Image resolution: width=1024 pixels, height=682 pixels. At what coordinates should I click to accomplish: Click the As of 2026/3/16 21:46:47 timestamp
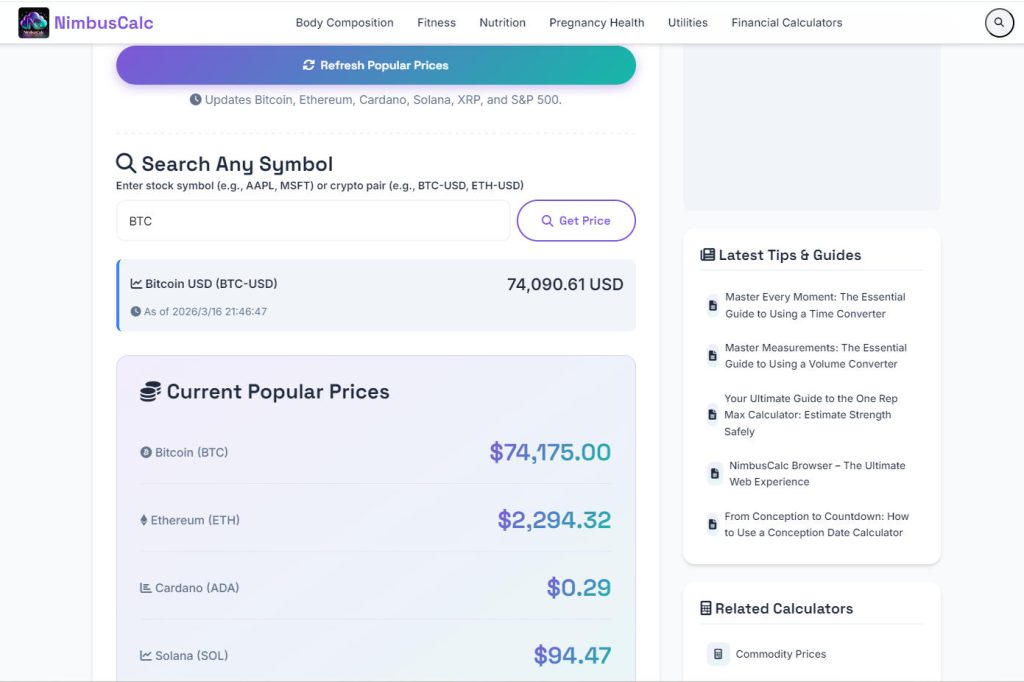tap(205, 312)
